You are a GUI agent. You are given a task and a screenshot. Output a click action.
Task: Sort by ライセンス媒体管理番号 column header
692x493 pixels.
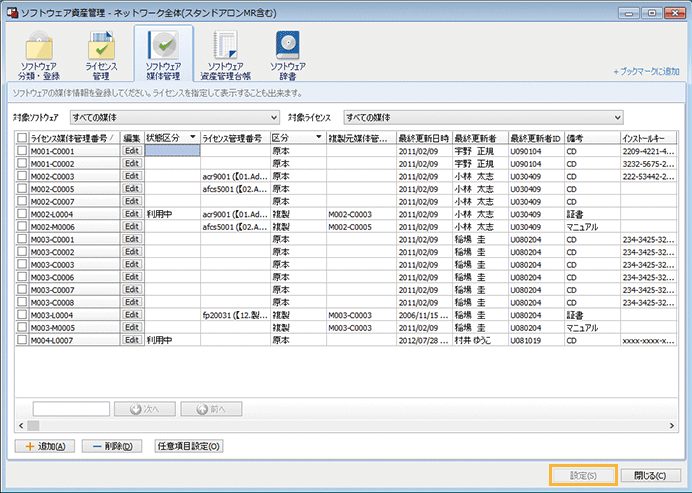pyautogui.click(x=74, y=138)
